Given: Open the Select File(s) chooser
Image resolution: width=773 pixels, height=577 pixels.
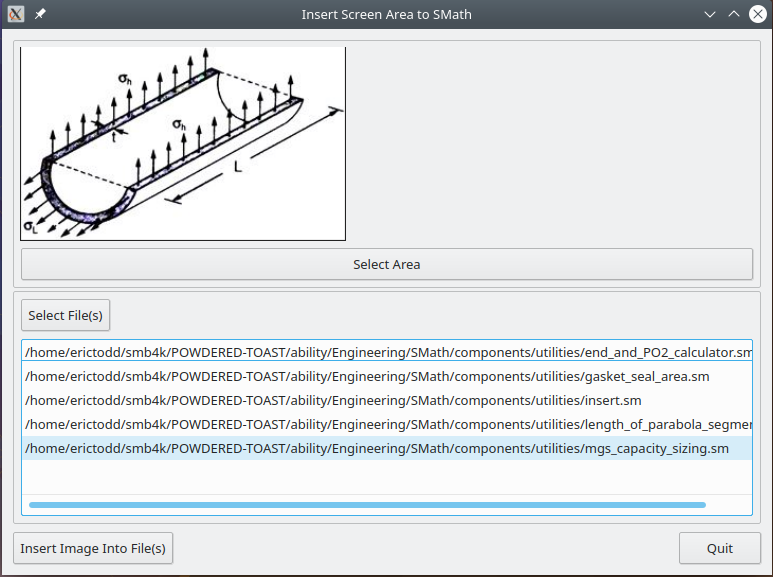Looking at the screenshot, I should [x=65, y=315].
